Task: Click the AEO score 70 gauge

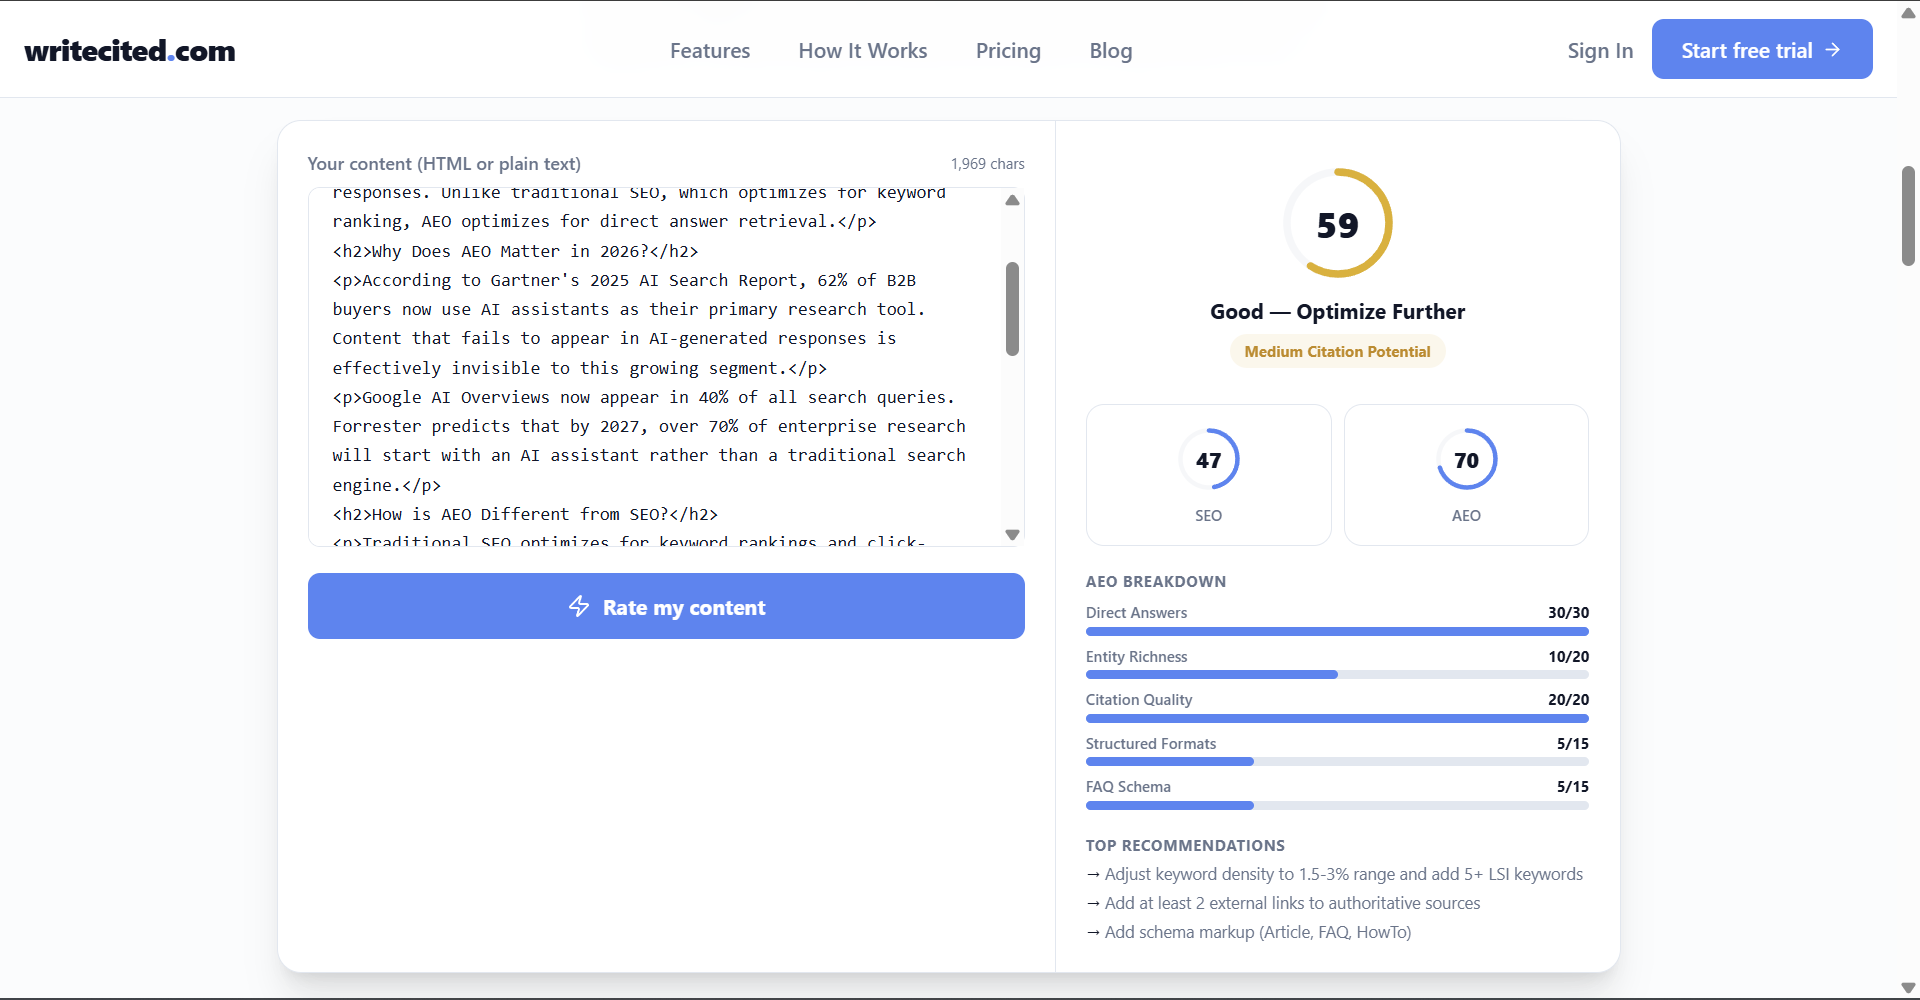Action: [1466, 460]
